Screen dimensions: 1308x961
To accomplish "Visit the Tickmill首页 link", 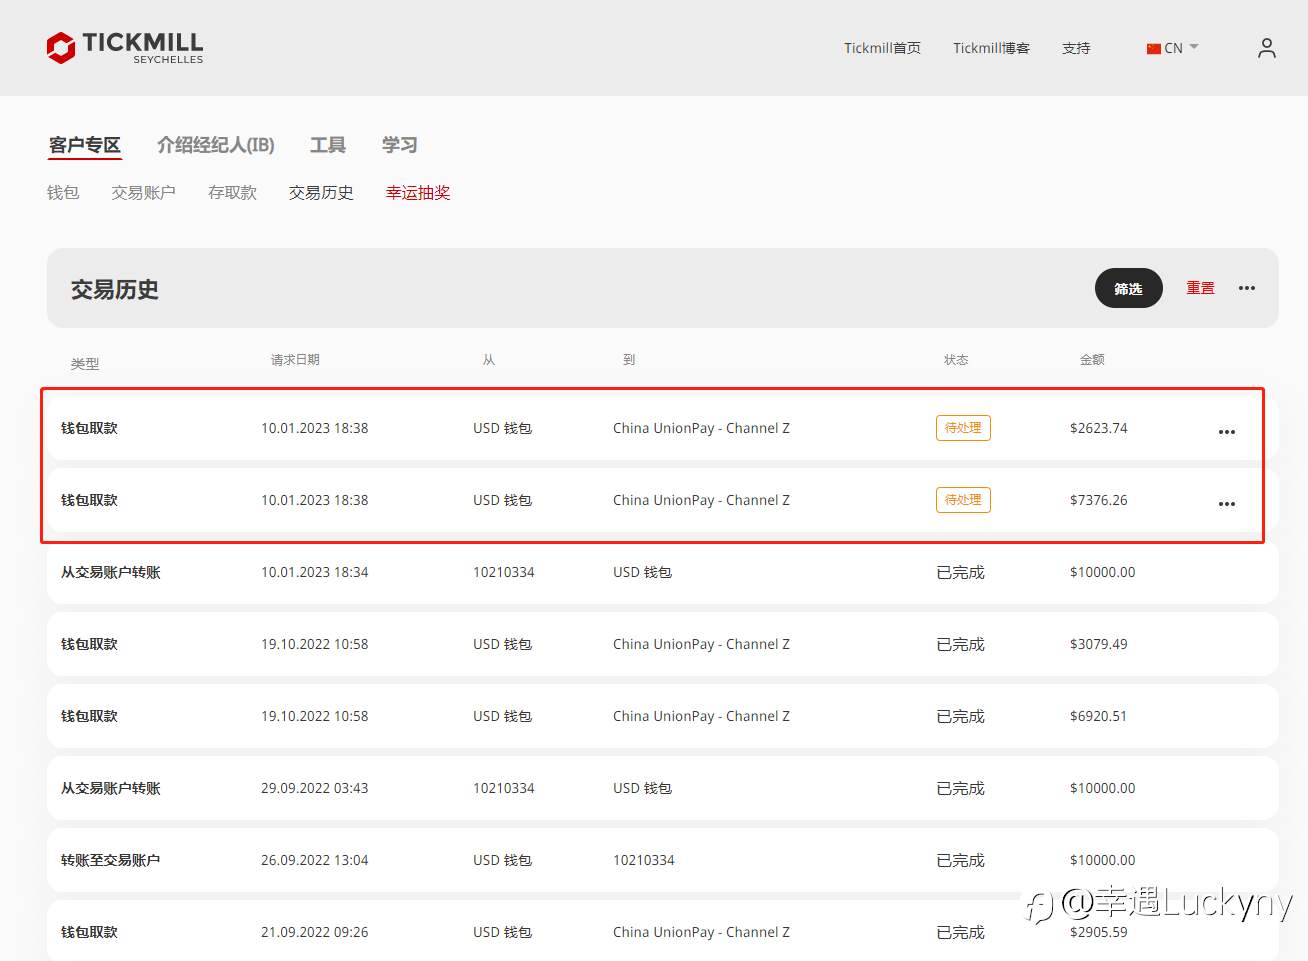I will [x=882, y=48].
